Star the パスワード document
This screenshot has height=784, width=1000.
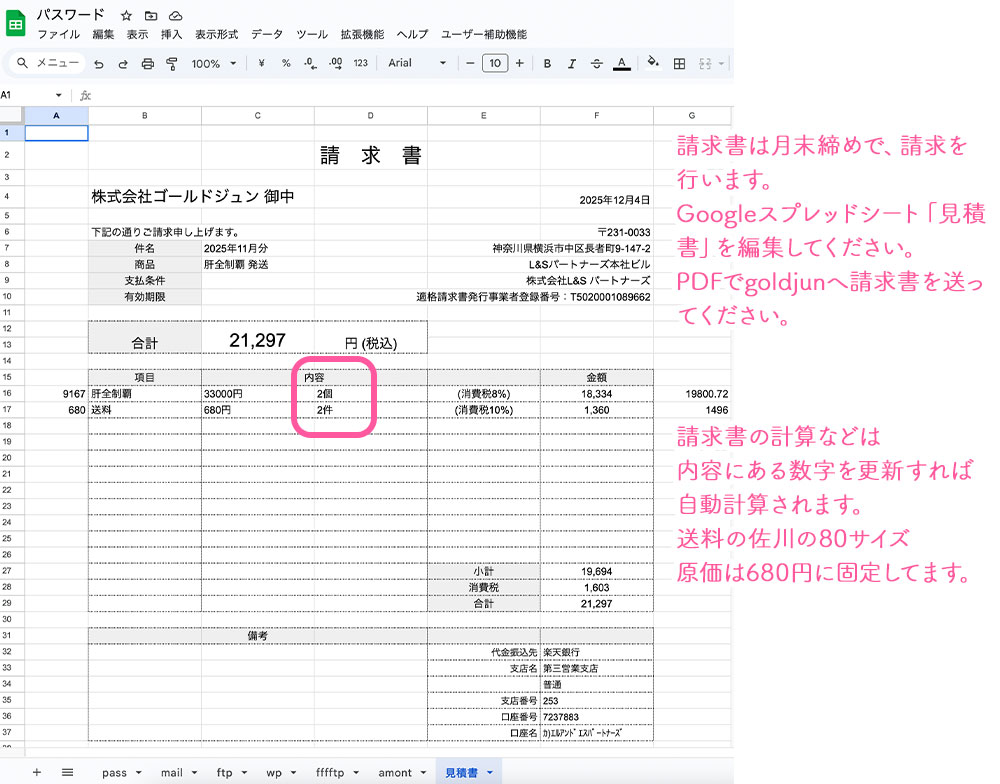coord(126,16)
